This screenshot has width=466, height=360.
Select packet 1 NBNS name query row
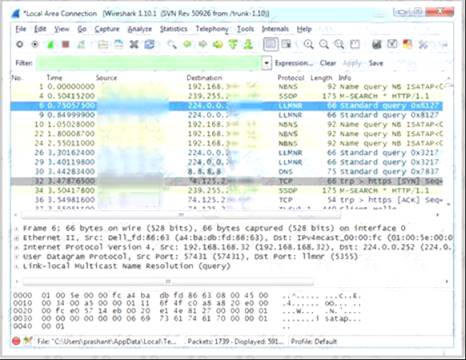pos(227,87)
